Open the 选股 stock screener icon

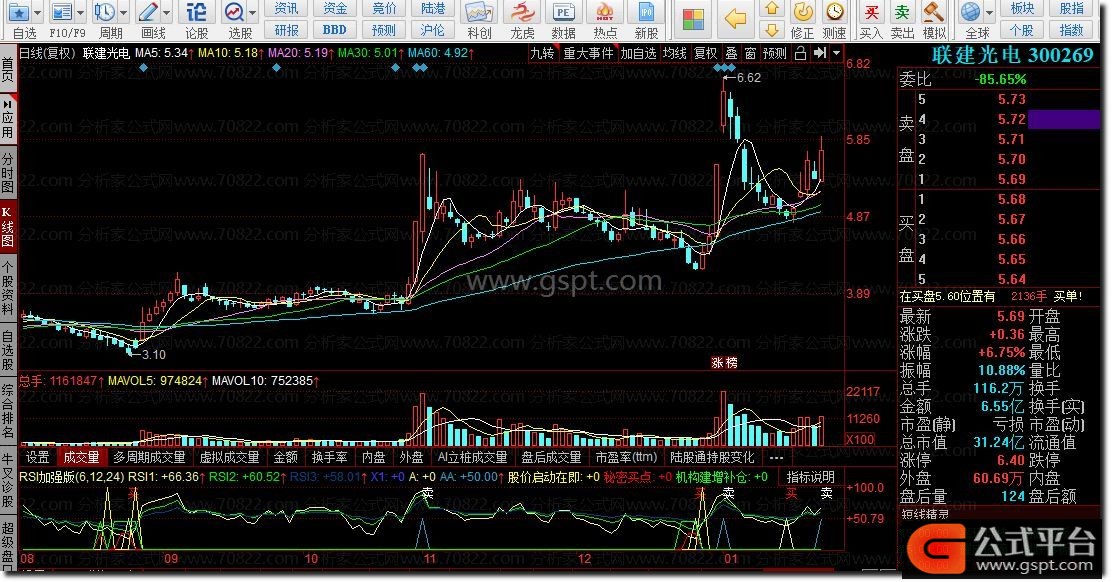click(x=234, y=12)
